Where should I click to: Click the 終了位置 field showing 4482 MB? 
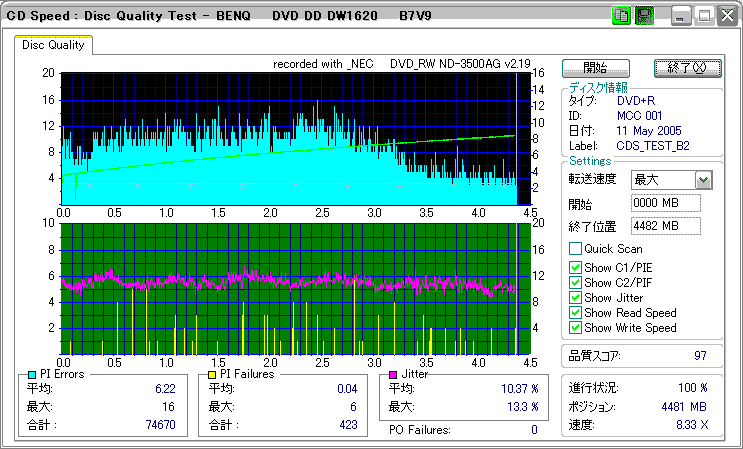click(x=666, y=225)
